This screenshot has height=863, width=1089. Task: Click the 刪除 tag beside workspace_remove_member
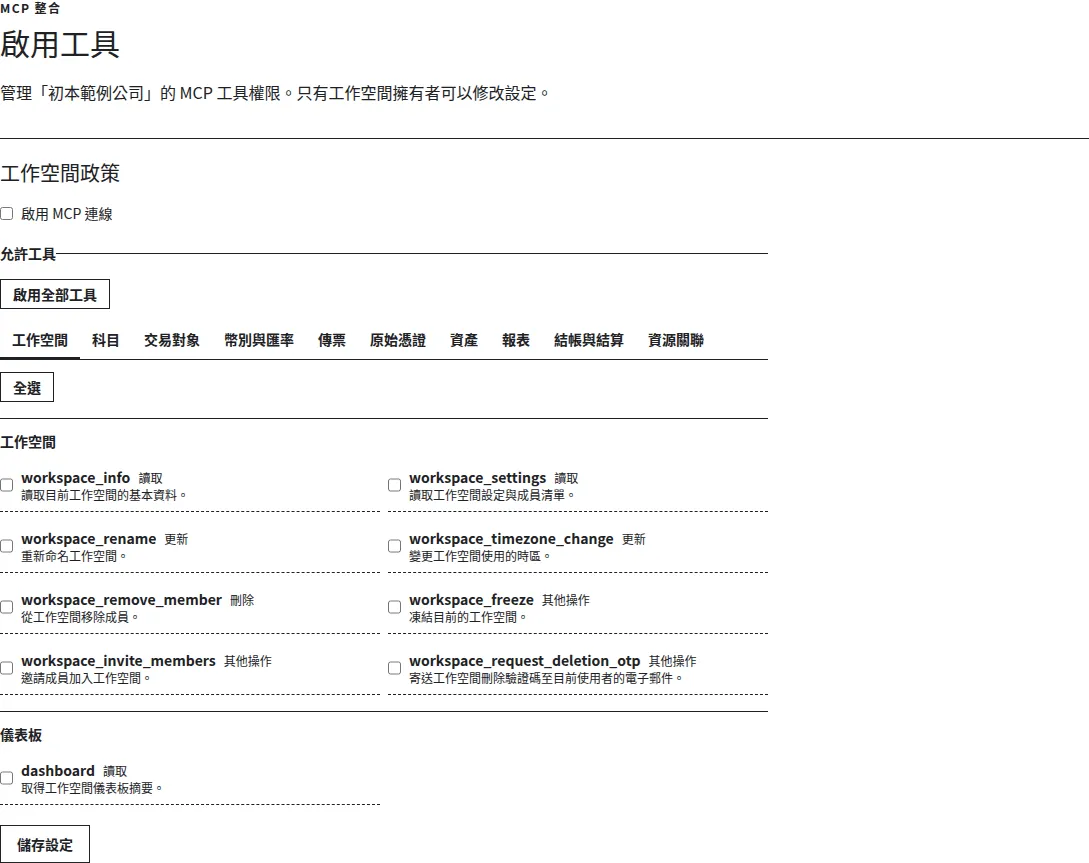pyautogui.click(x=242, y=601)
